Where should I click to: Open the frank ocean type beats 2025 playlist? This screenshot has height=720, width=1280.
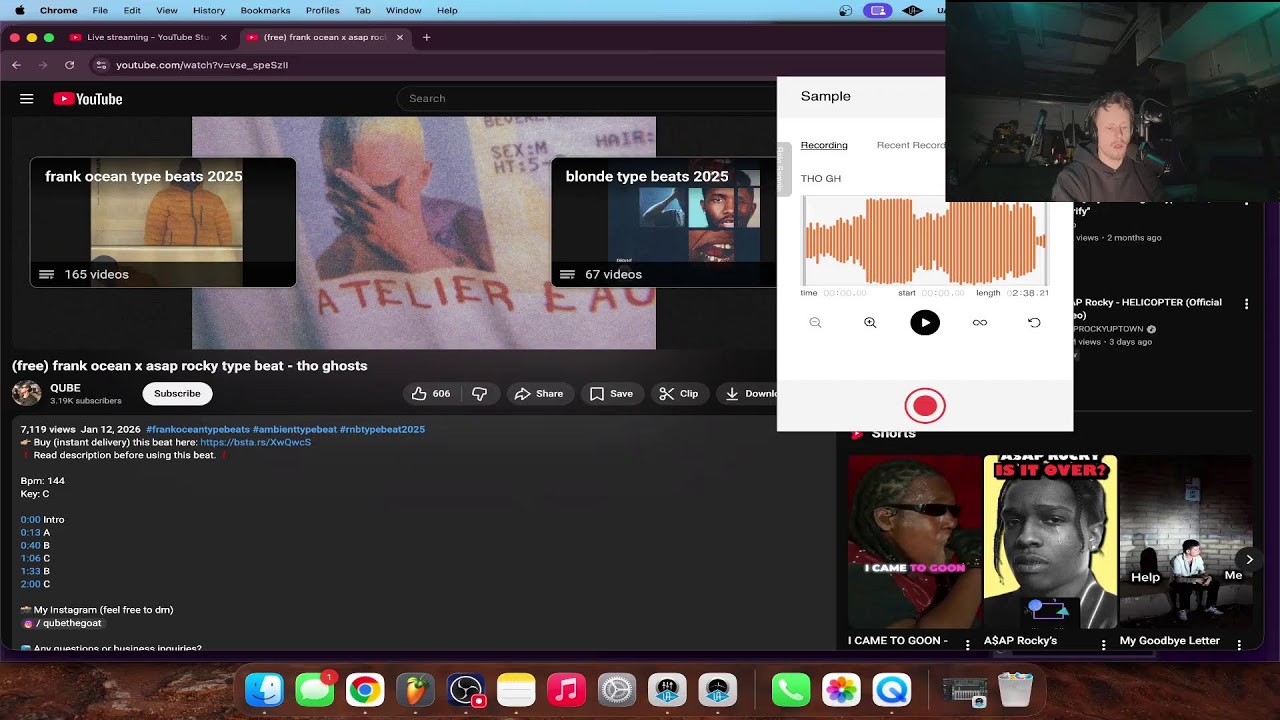tap(163, 222)
